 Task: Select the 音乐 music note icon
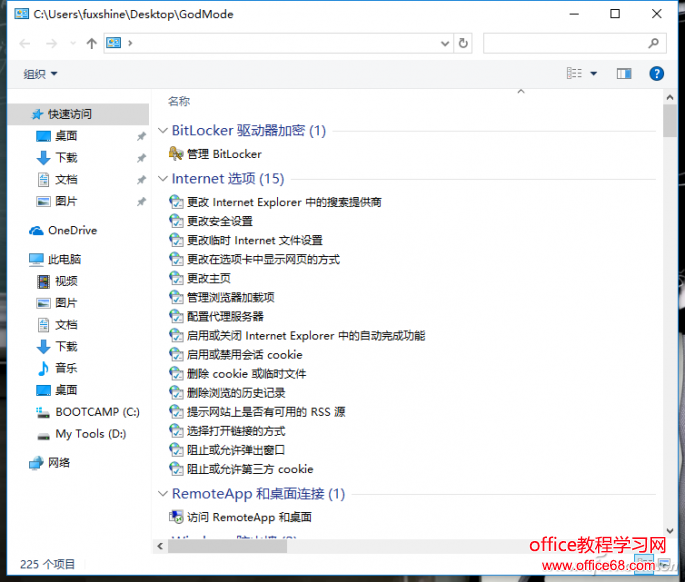click(43, 368)
